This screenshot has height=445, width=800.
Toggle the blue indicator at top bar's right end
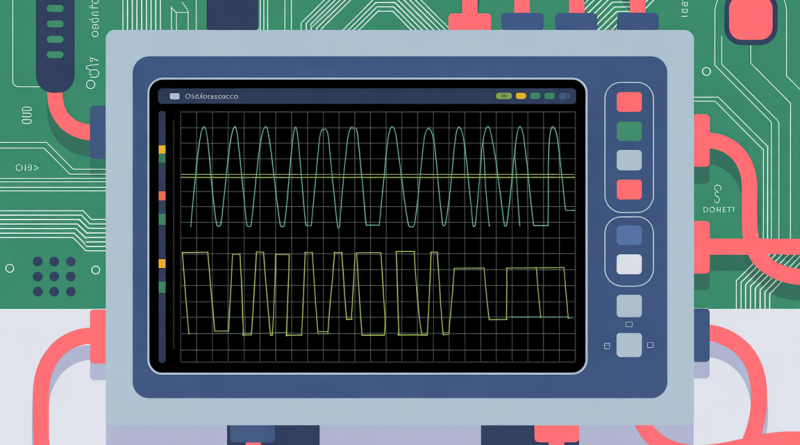point(566,97)
